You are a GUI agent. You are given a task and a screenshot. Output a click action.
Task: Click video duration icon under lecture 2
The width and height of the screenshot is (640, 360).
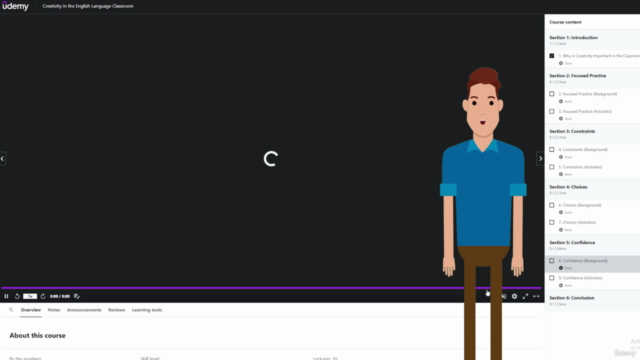(561, 101)
